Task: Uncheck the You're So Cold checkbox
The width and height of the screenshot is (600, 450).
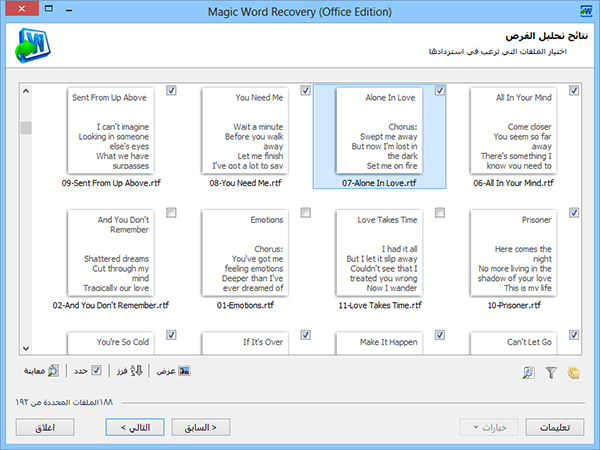Action: click(x=171, y=335)
